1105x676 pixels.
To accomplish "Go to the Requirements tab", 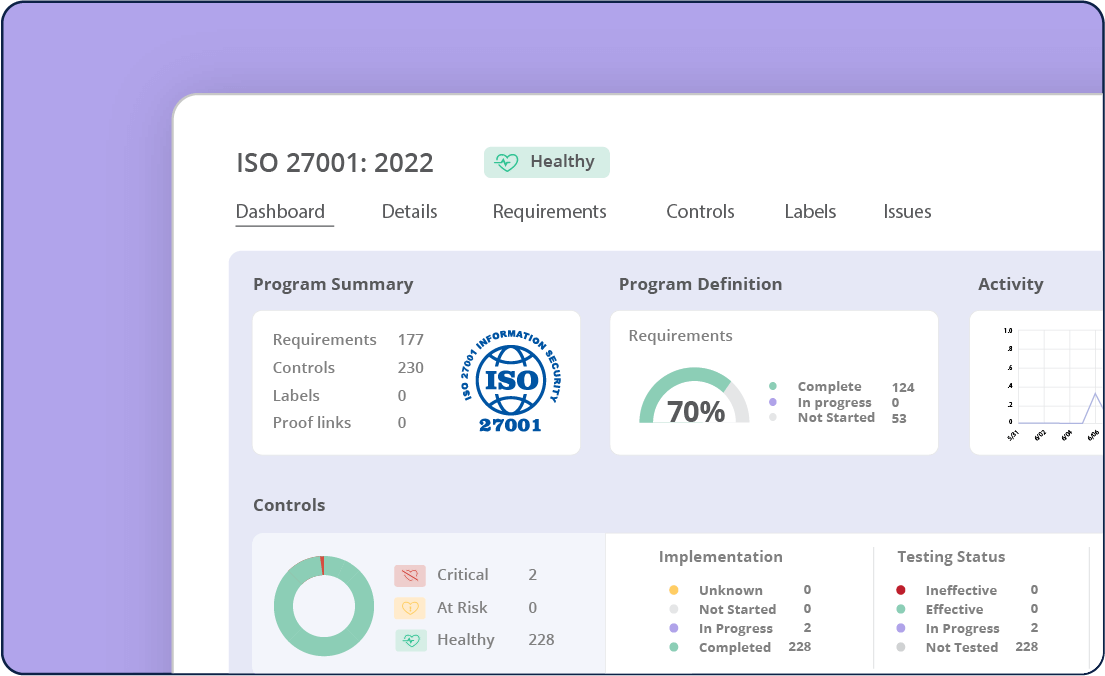I will tap(550, 211).
